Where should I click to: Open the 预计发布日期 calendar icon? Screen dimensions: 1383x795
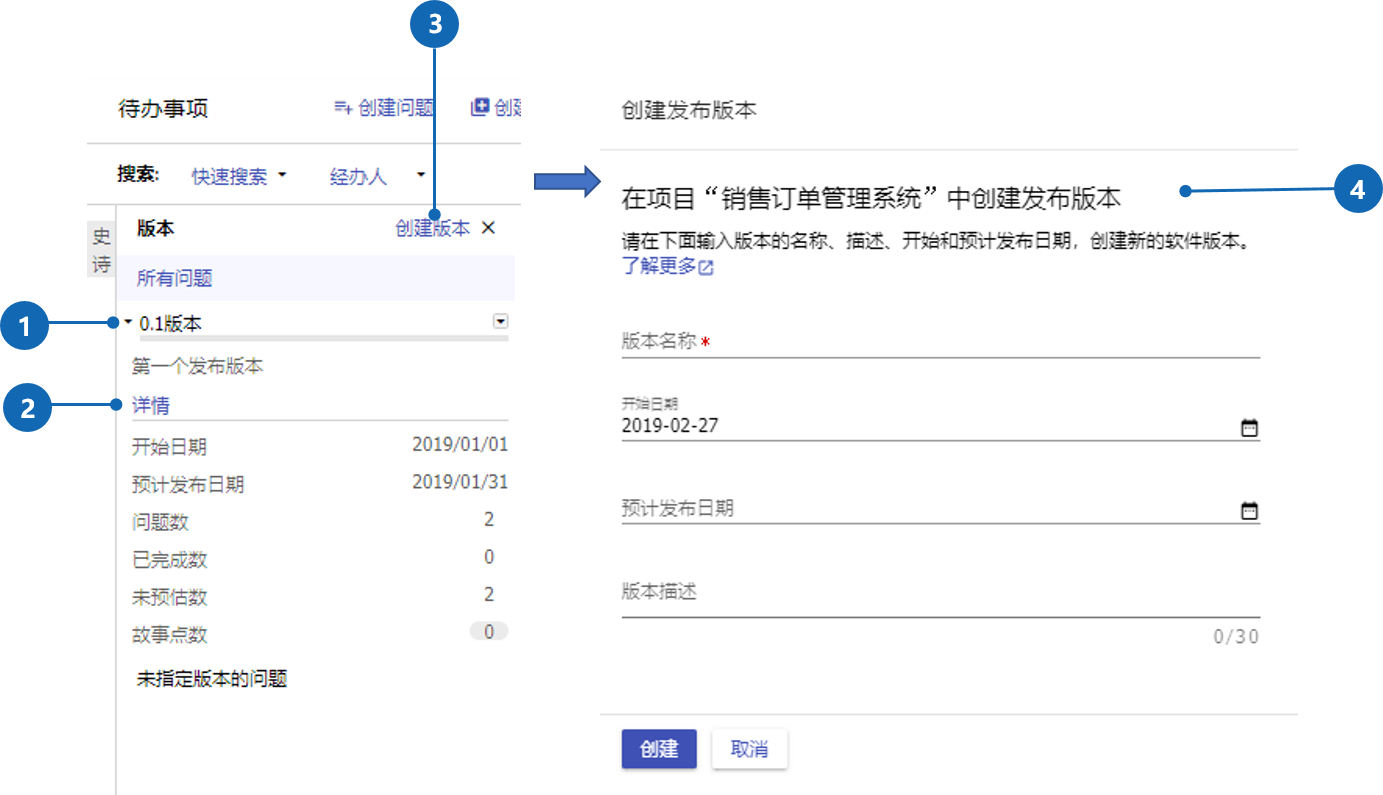point(1249,511)
